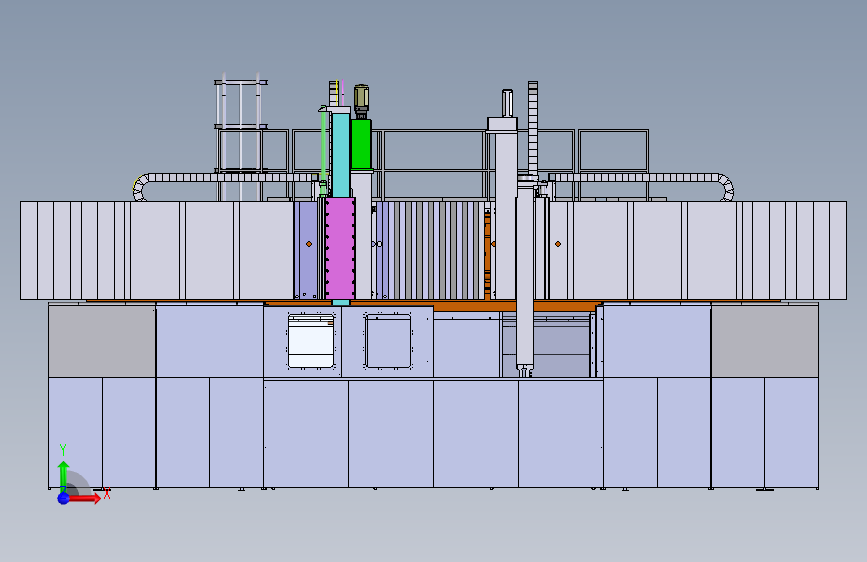Pick the curved end of the left cable chain
This screenshot has width=867, height=562.
tap(140, 187)
